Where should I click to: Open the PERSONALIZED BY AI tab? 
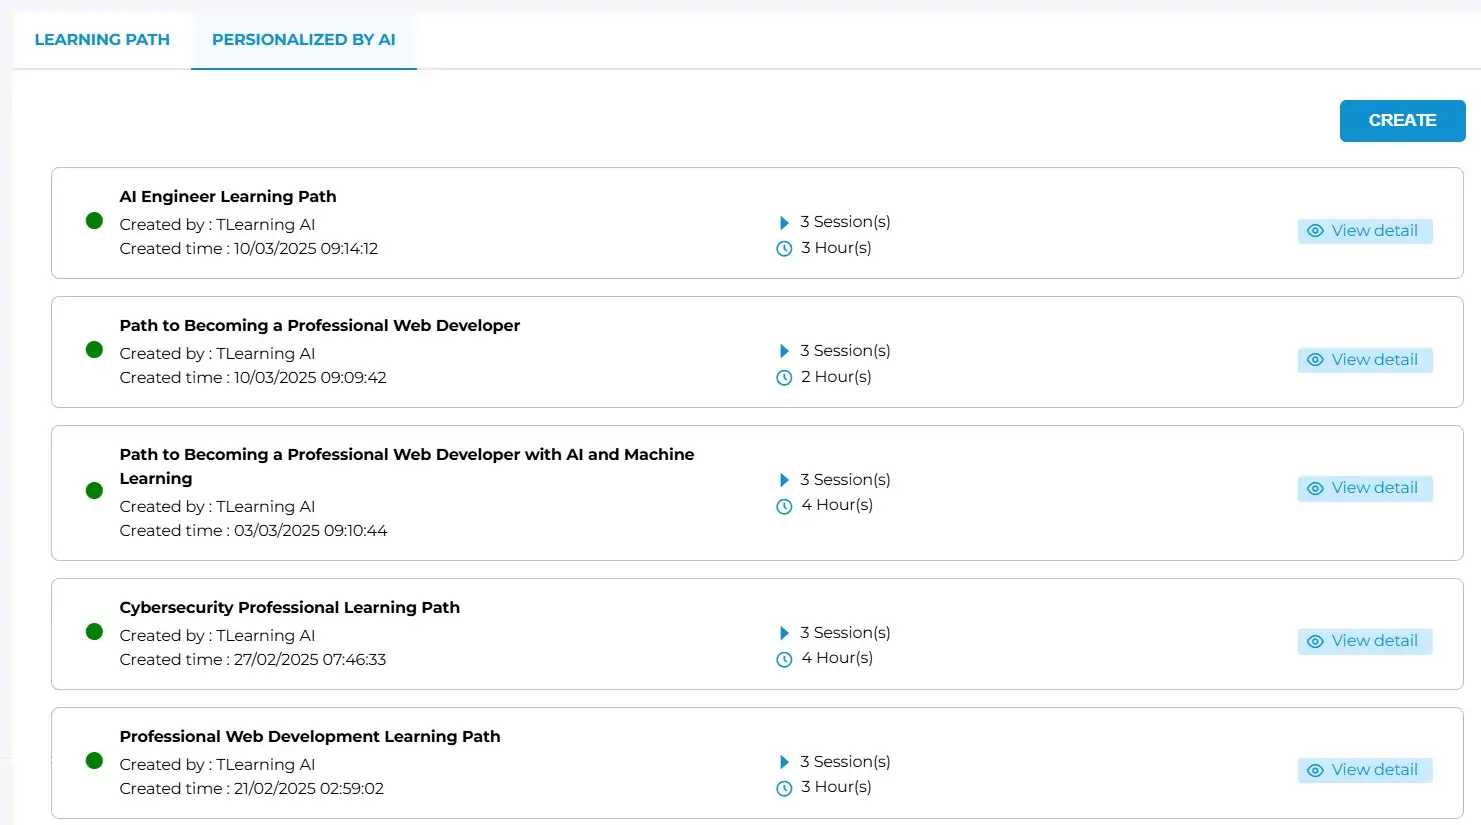point(303,39)
